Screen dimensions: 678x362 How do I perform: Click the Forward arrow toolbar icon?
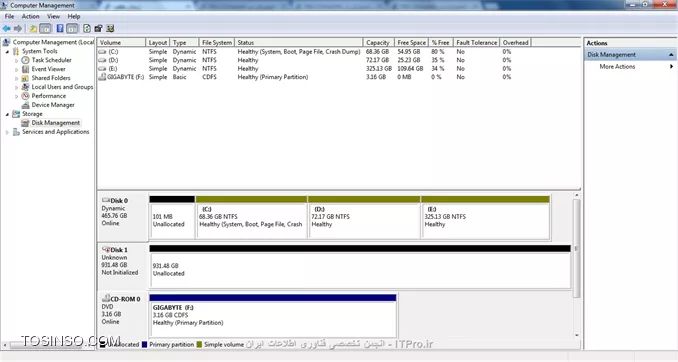click(18, 29)
